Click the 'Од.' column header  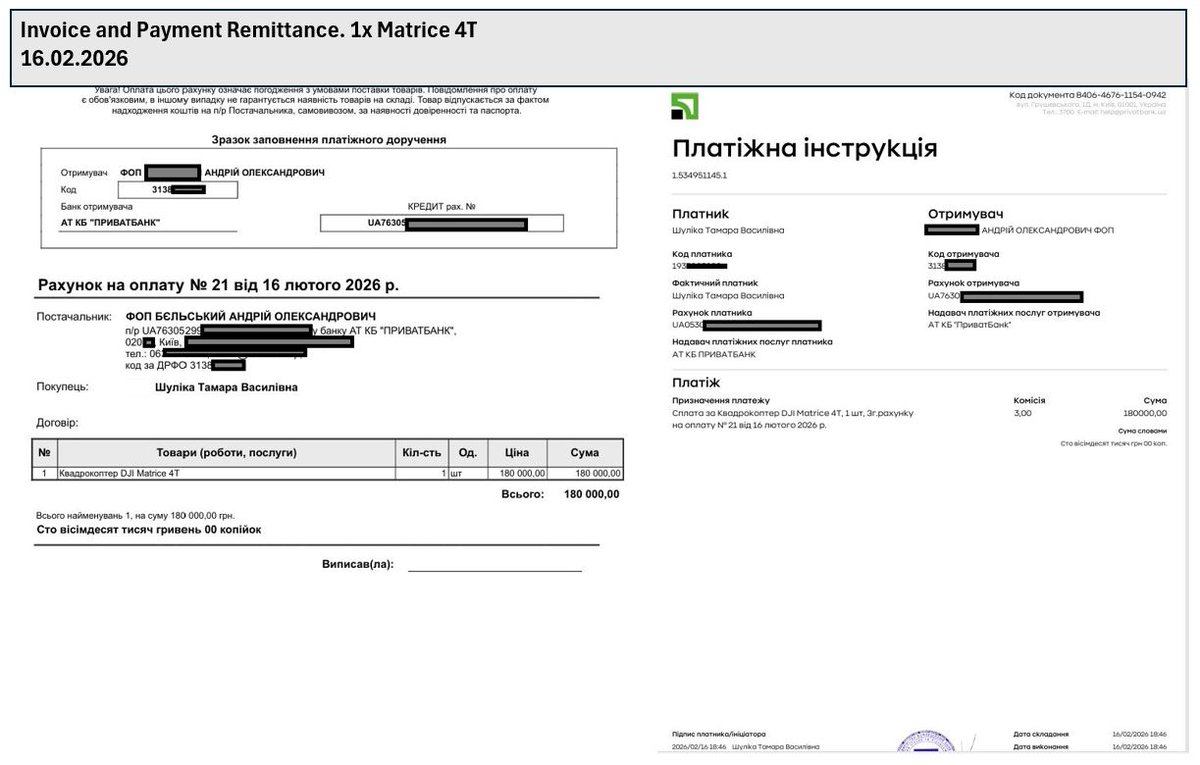click(467, 453)
